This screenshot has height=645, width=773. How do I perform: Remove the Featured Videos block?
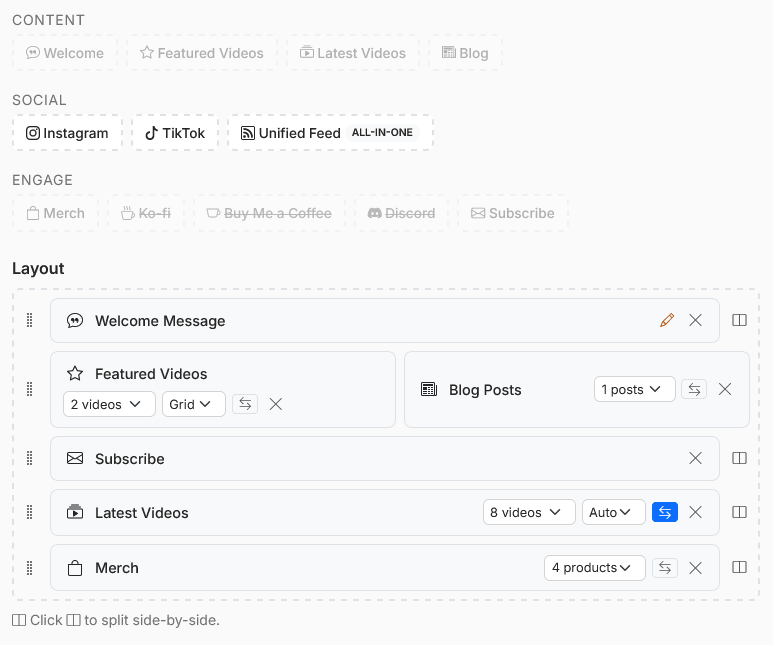pos(276,404)
